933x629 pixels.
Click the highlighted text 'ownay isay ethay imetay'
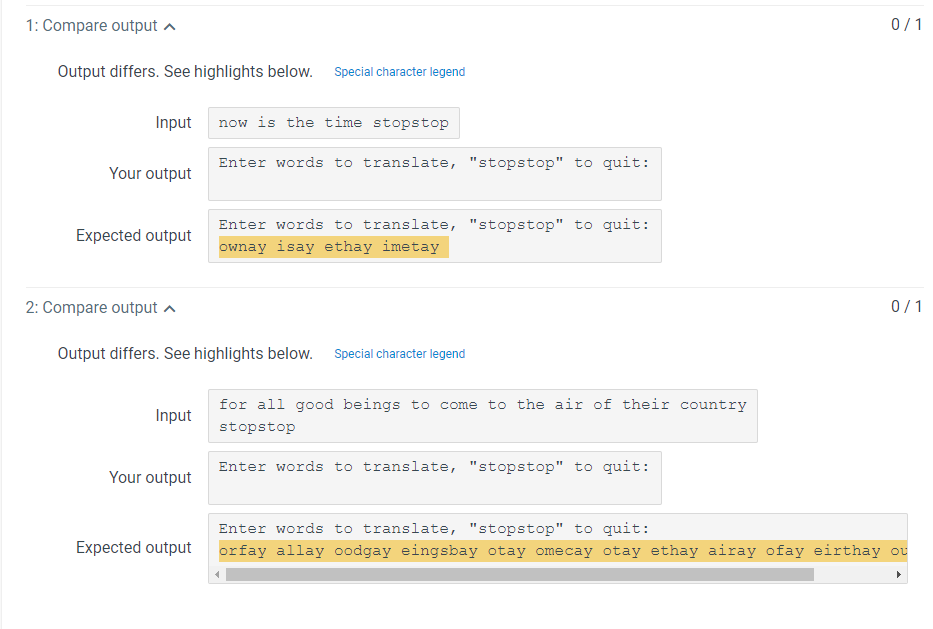(330, 246)
